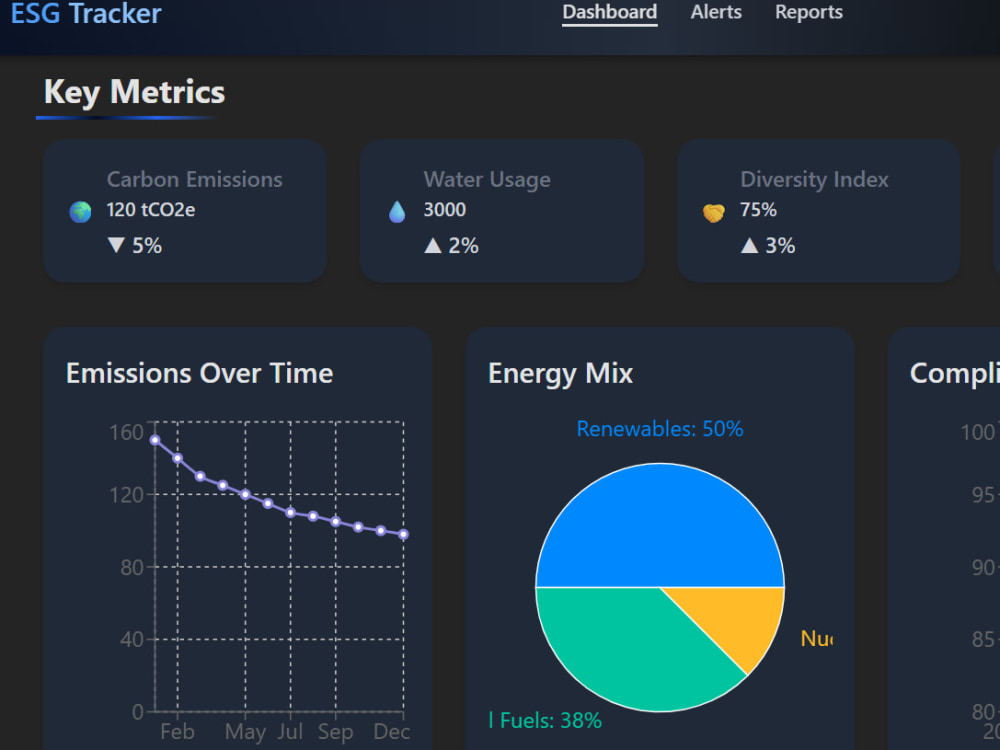Click the 'Feb' x-axis label
Image resolution: width=1000 pixels, height=750 pixels.
tap(177, 732)
